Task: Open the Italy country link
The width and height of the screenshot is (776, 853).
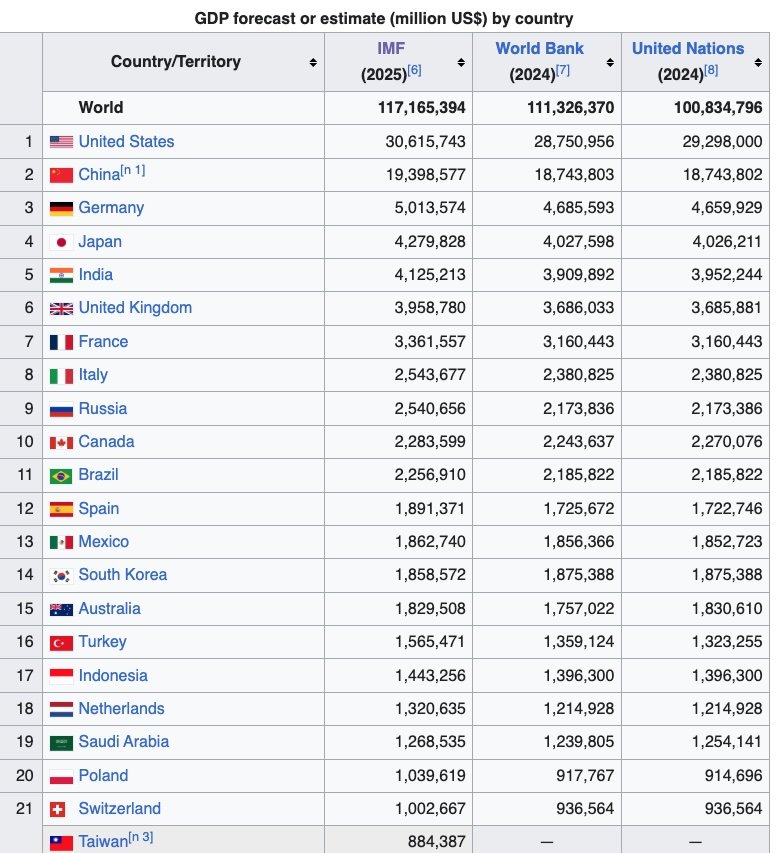Action: (x=93, y=375)
